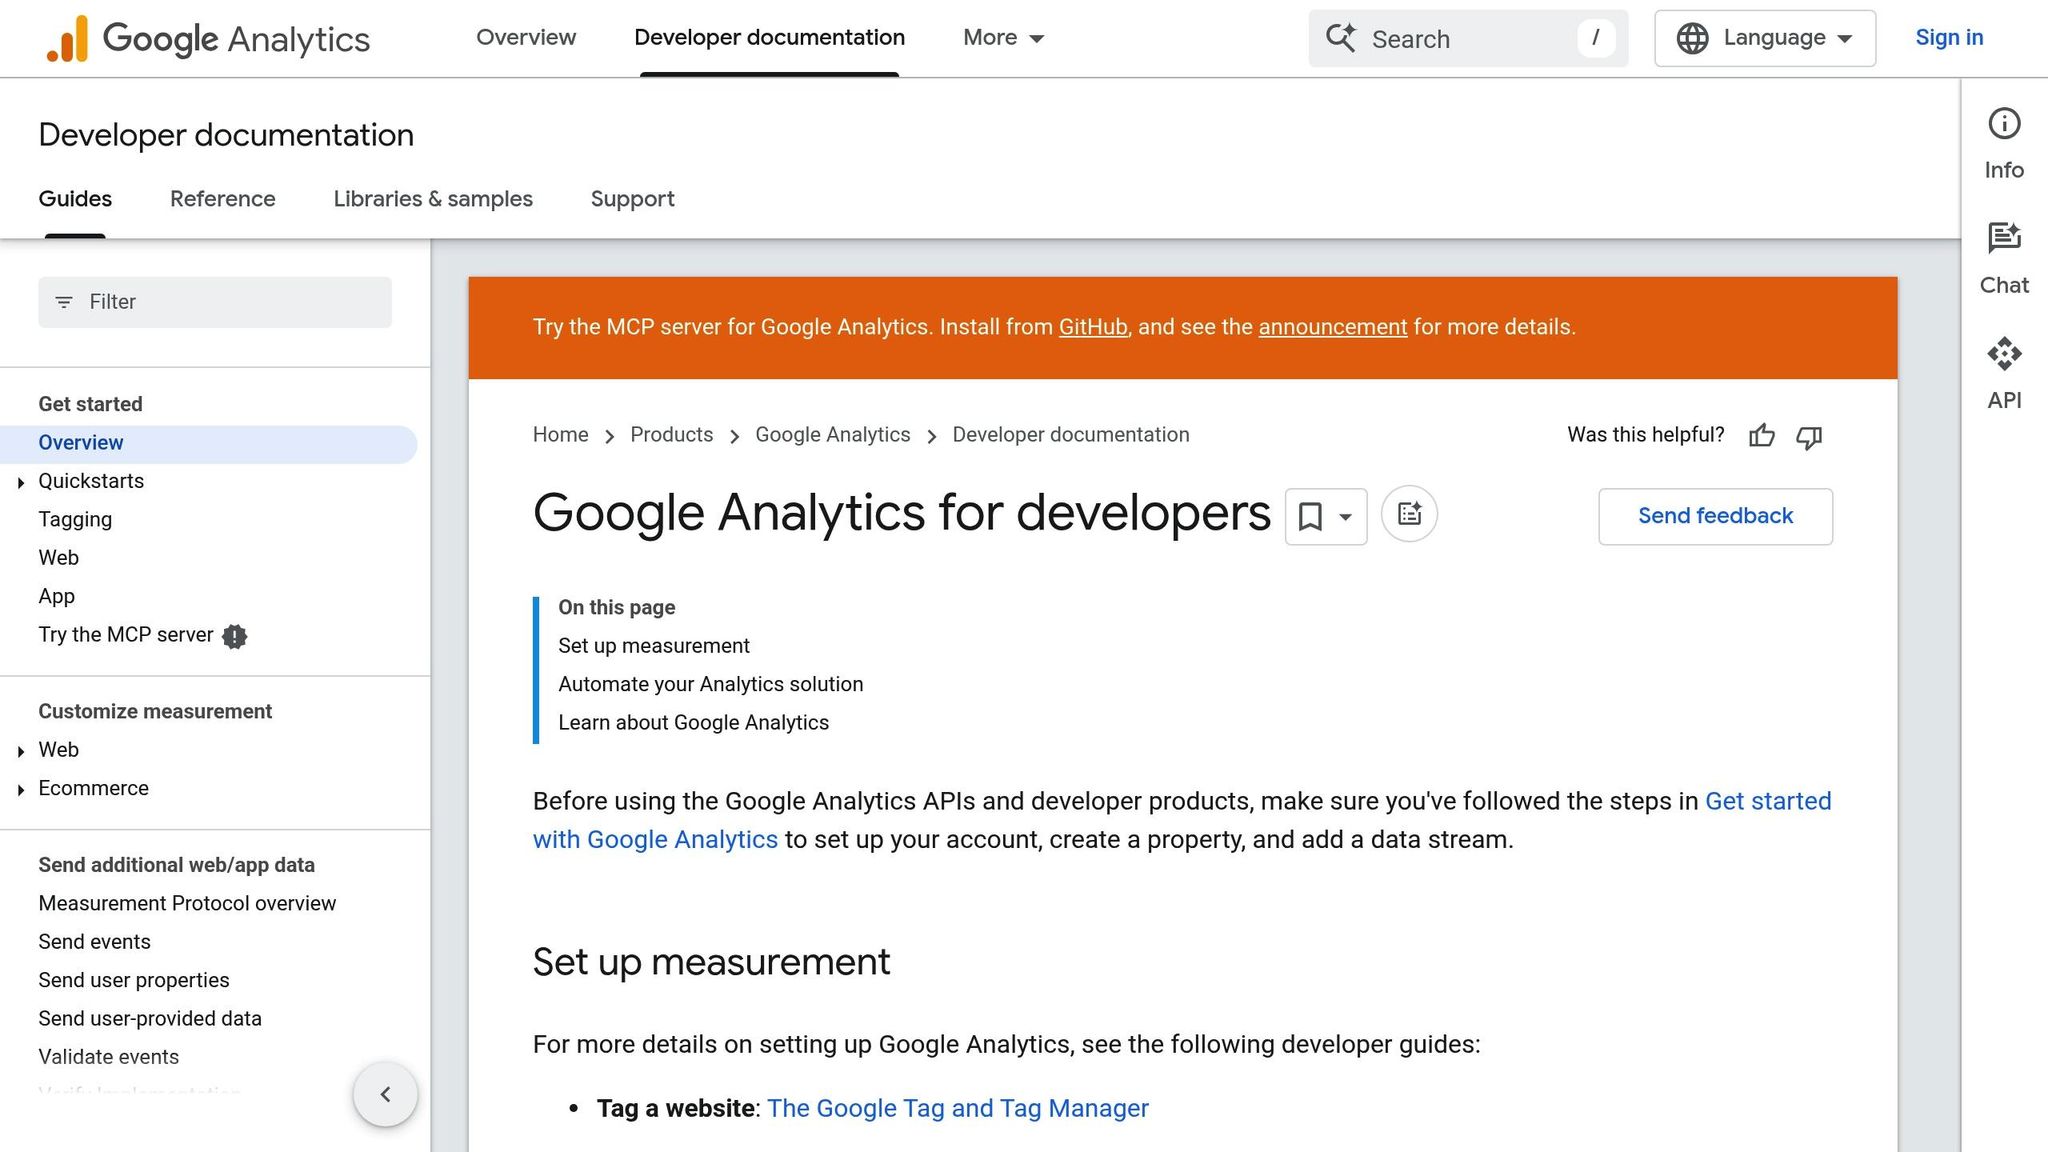Expand Ecommerce under Customize measurement

[21, 789]
